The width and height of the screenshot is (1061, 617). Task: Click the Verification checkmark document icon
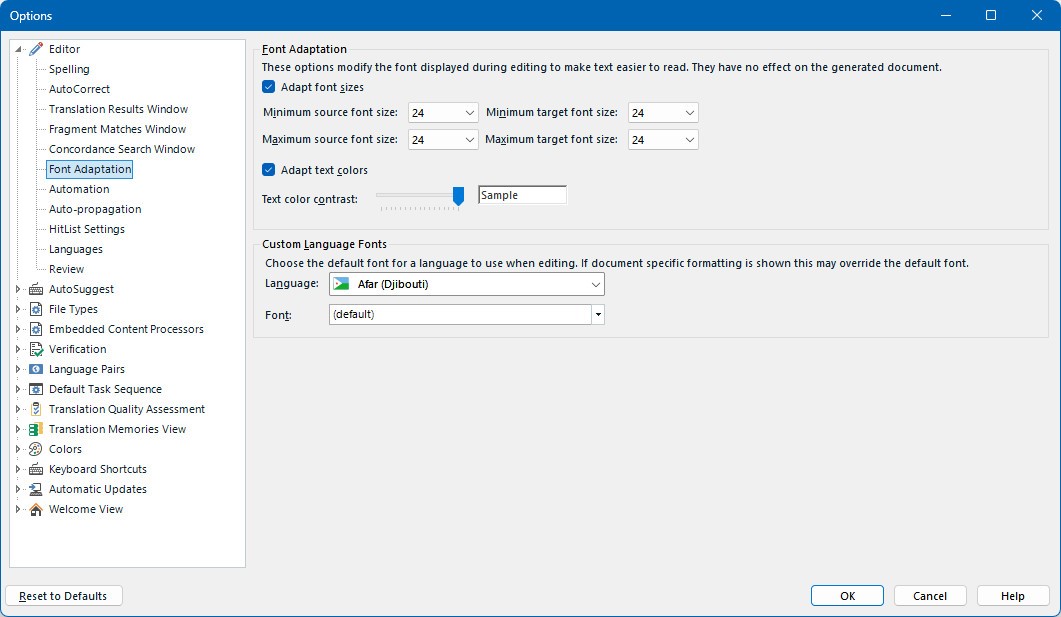coord(36,349)
